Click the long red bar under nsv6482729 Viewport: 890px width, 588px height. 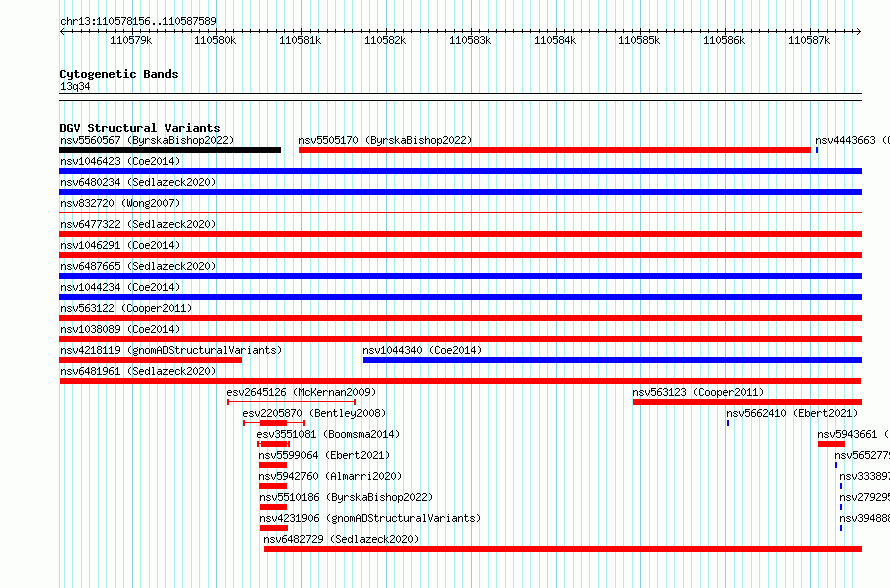coord(563,549)
